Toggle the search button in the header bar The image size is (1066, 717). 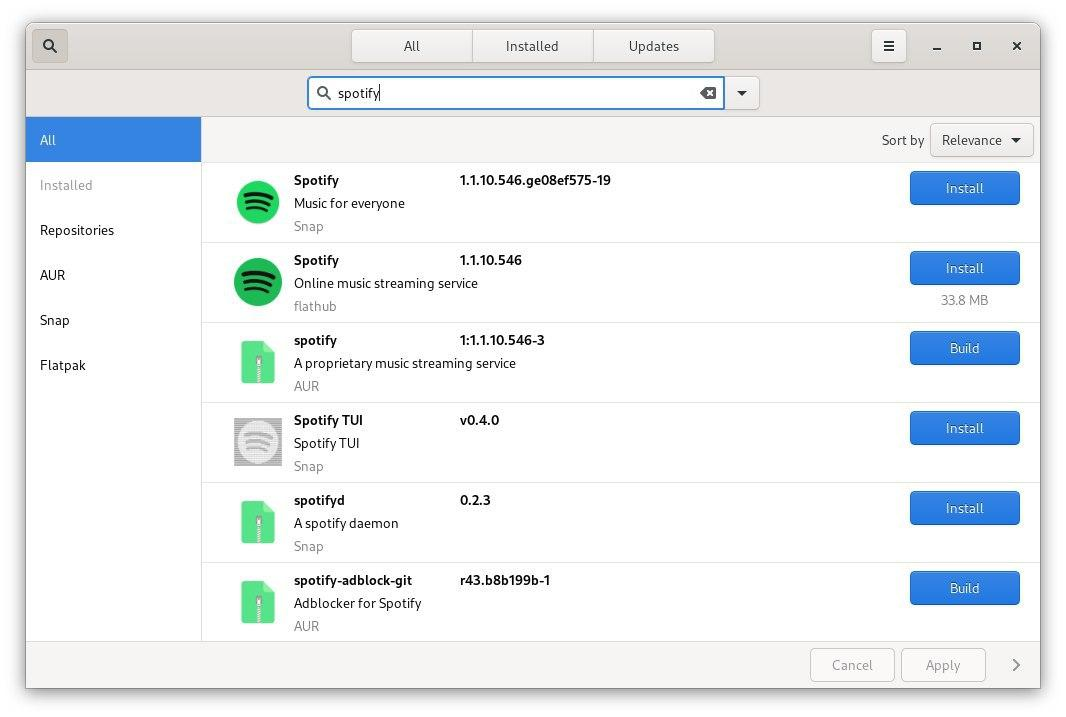coord(50,46)
